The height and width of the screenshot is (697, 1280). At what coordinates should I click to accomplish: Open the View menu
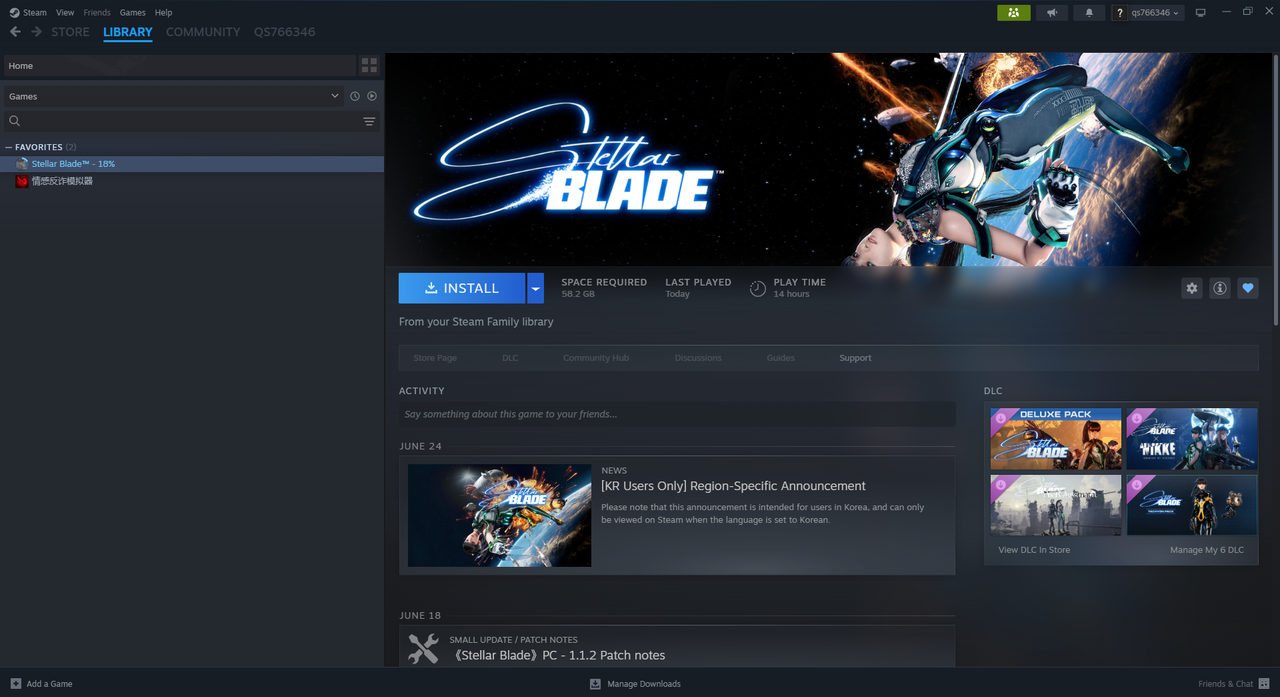click(65, 13)
